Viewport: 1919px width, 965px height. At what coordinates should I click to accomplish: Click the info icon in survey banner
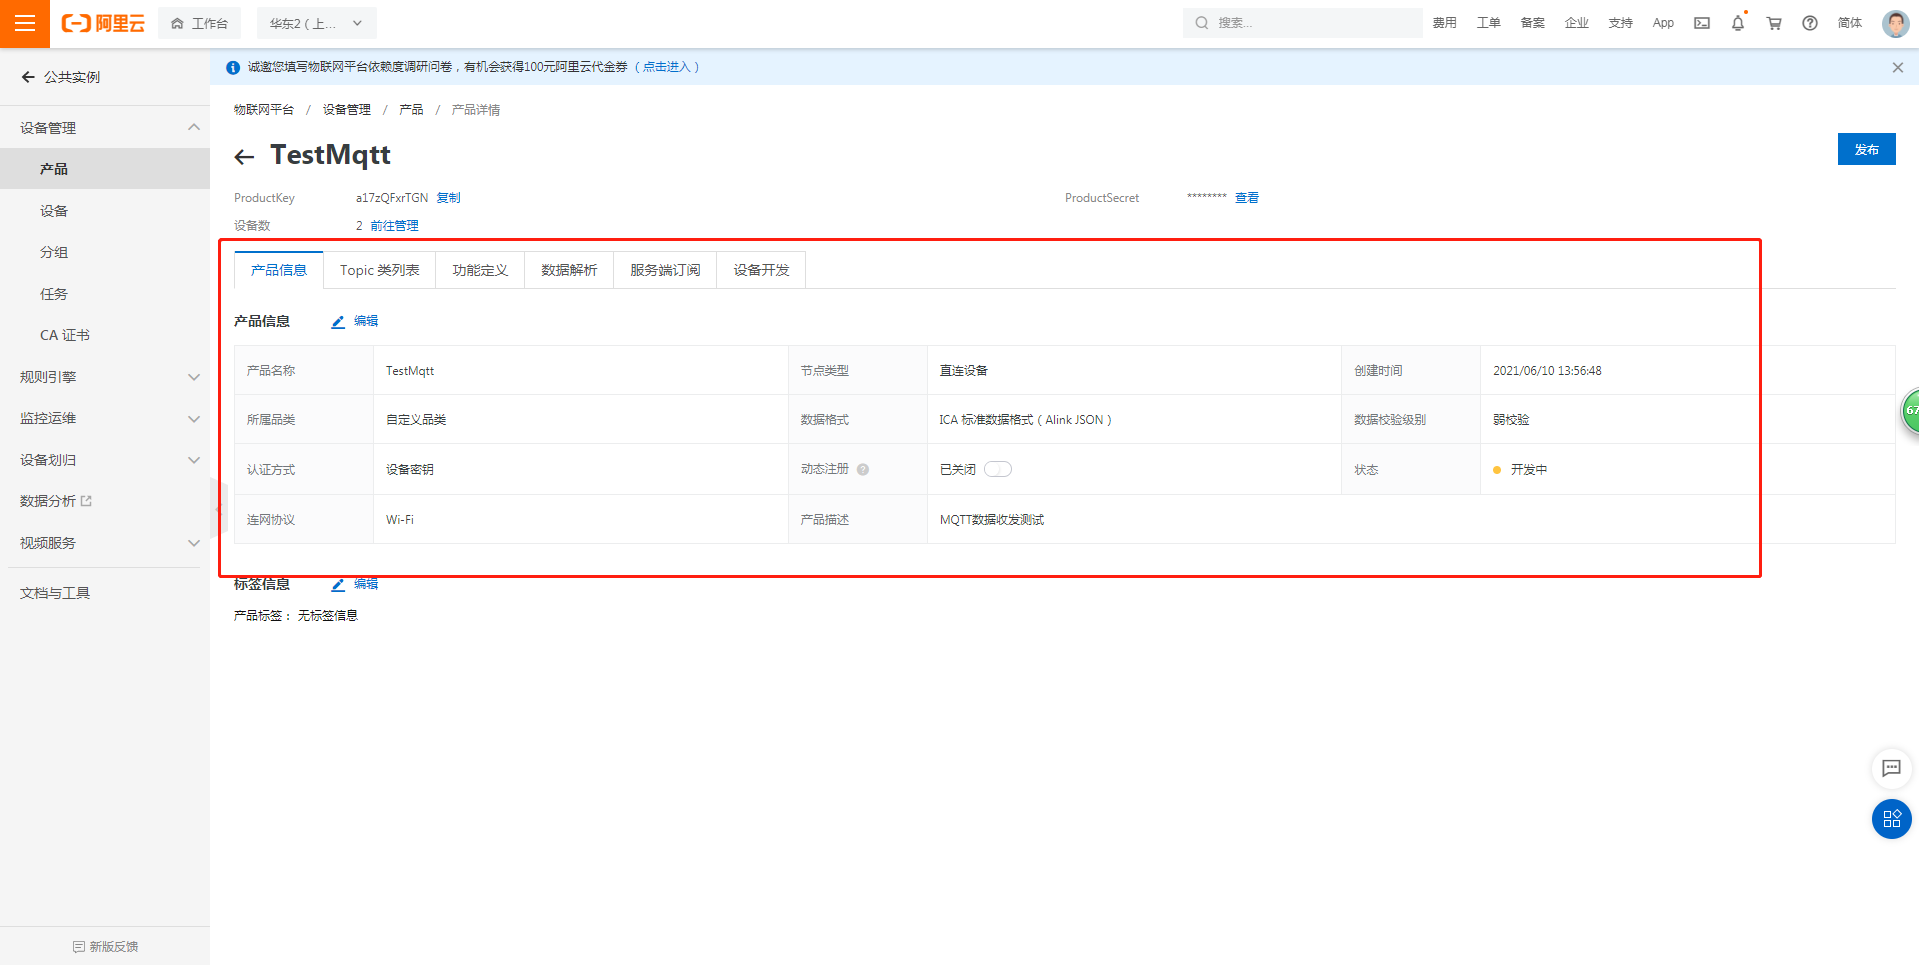coord(233,67)
